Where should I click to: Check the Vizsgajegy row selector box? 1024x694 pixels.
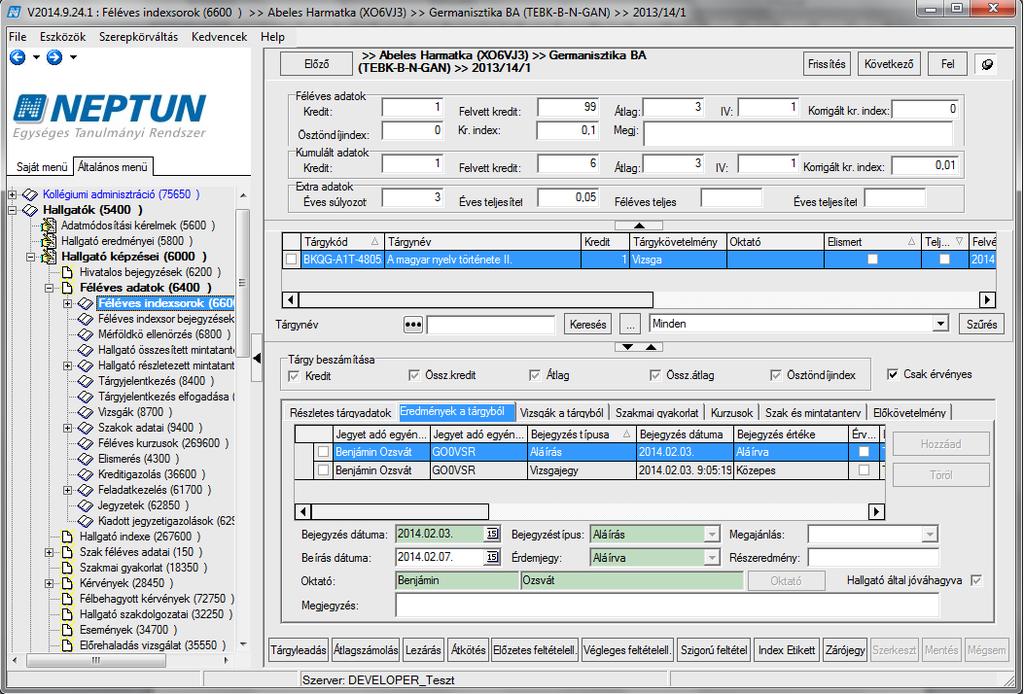[x=323, y=470]
